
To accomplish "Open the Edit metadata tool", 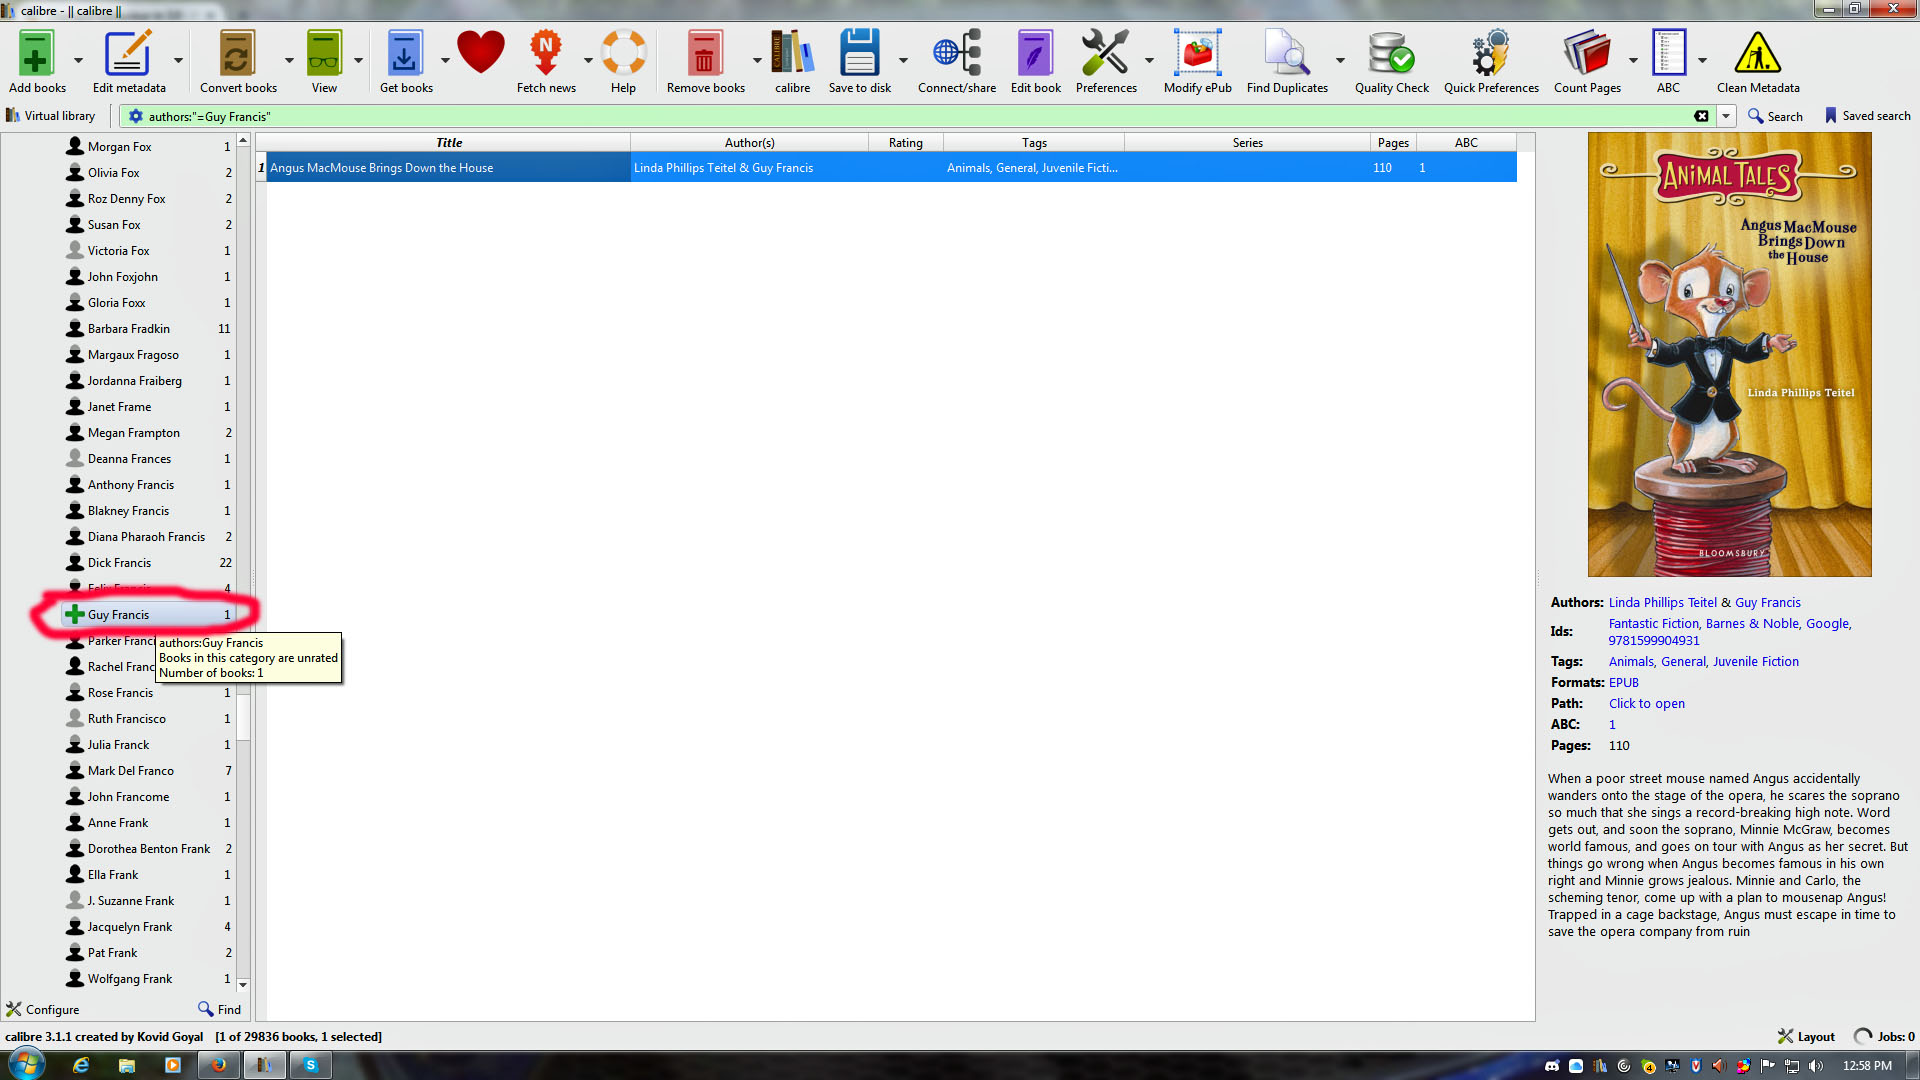I will (x=128, y=55).
